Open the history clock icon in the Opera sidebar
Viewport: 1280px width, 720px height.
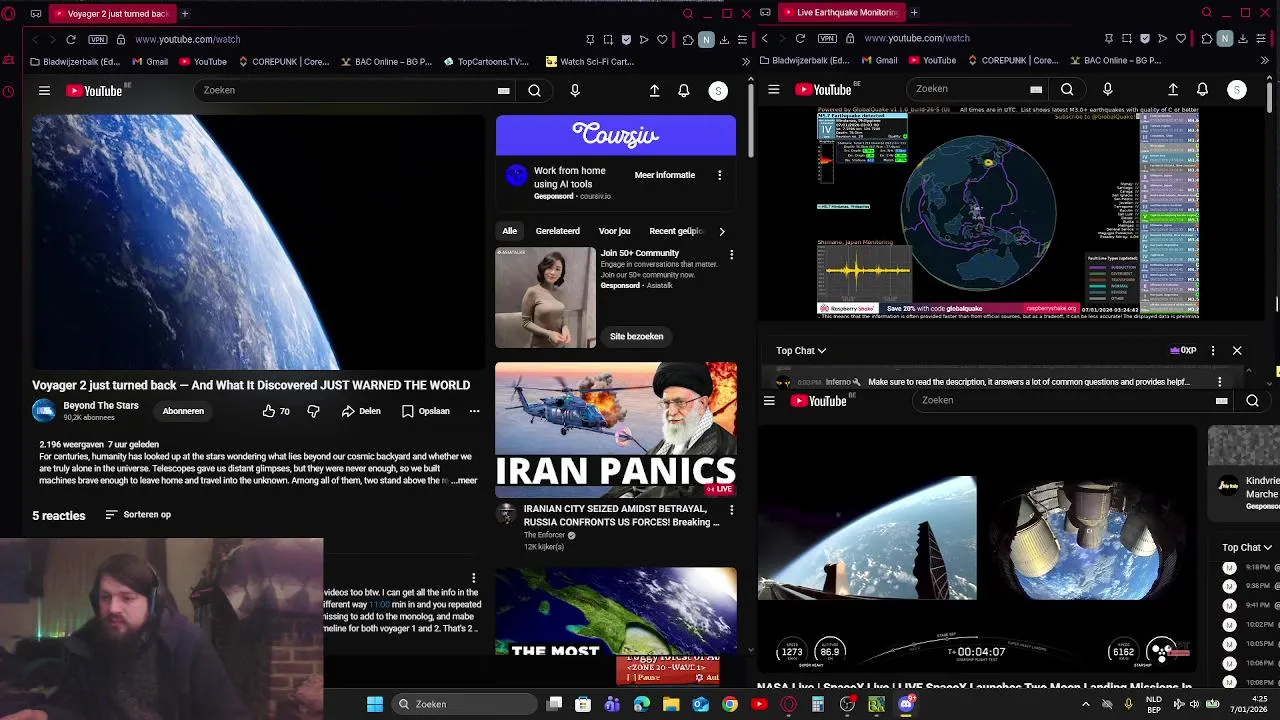pos(9,92)
